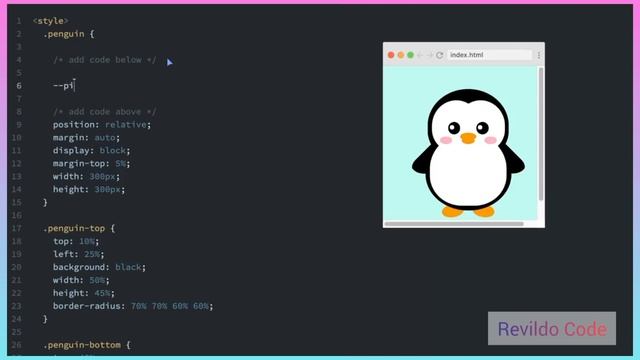Click the green maximize dot of browser window

coord(411,55)
